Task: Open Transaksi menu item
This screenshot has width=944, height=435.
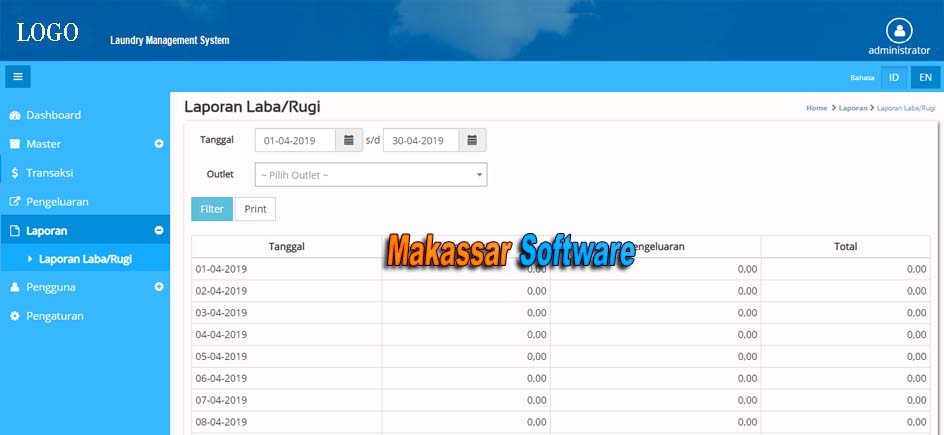Action: click(50, 173)
